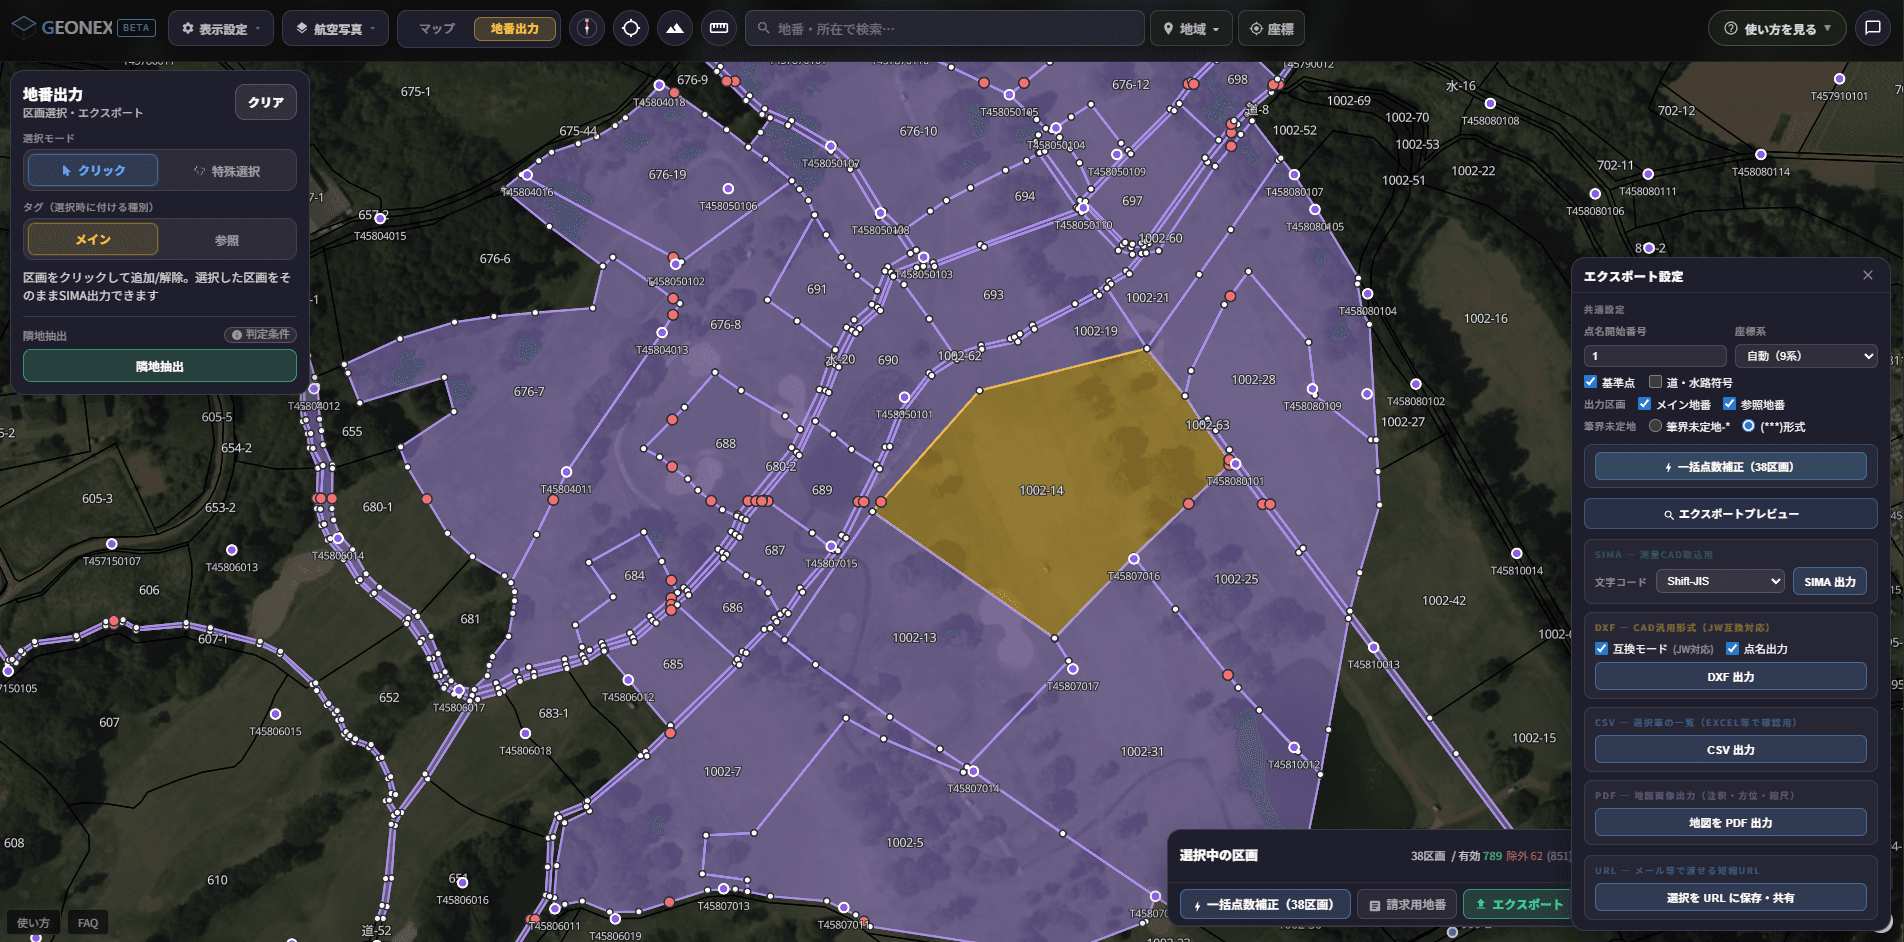Expand the 使い方を見る dropdown
The height and width of the screenshot is (942, 1904).
tap(1777, 29)
